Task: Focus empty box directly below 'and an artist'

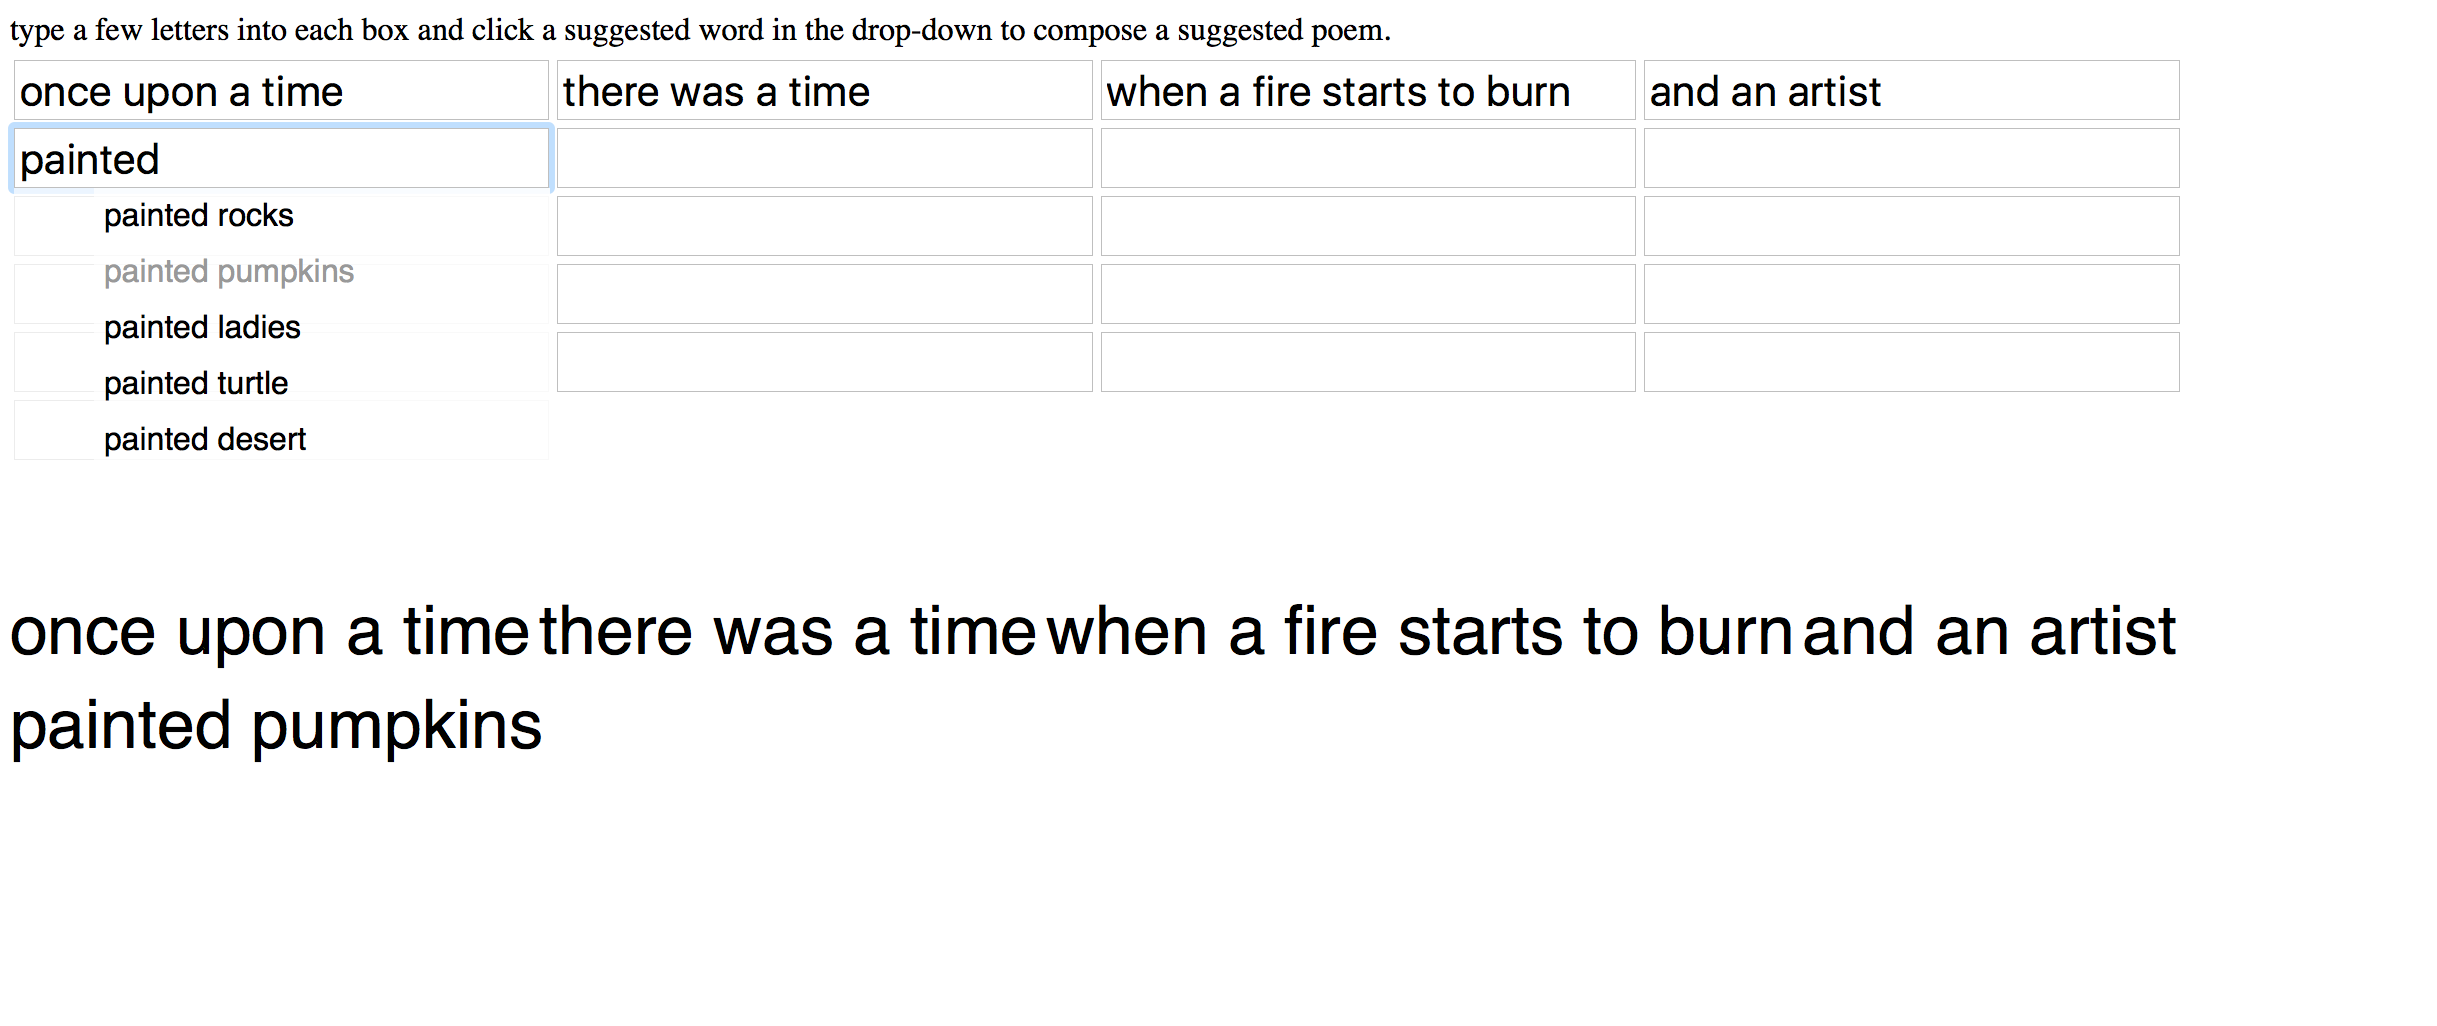Action: click(x=1911, y=159)
